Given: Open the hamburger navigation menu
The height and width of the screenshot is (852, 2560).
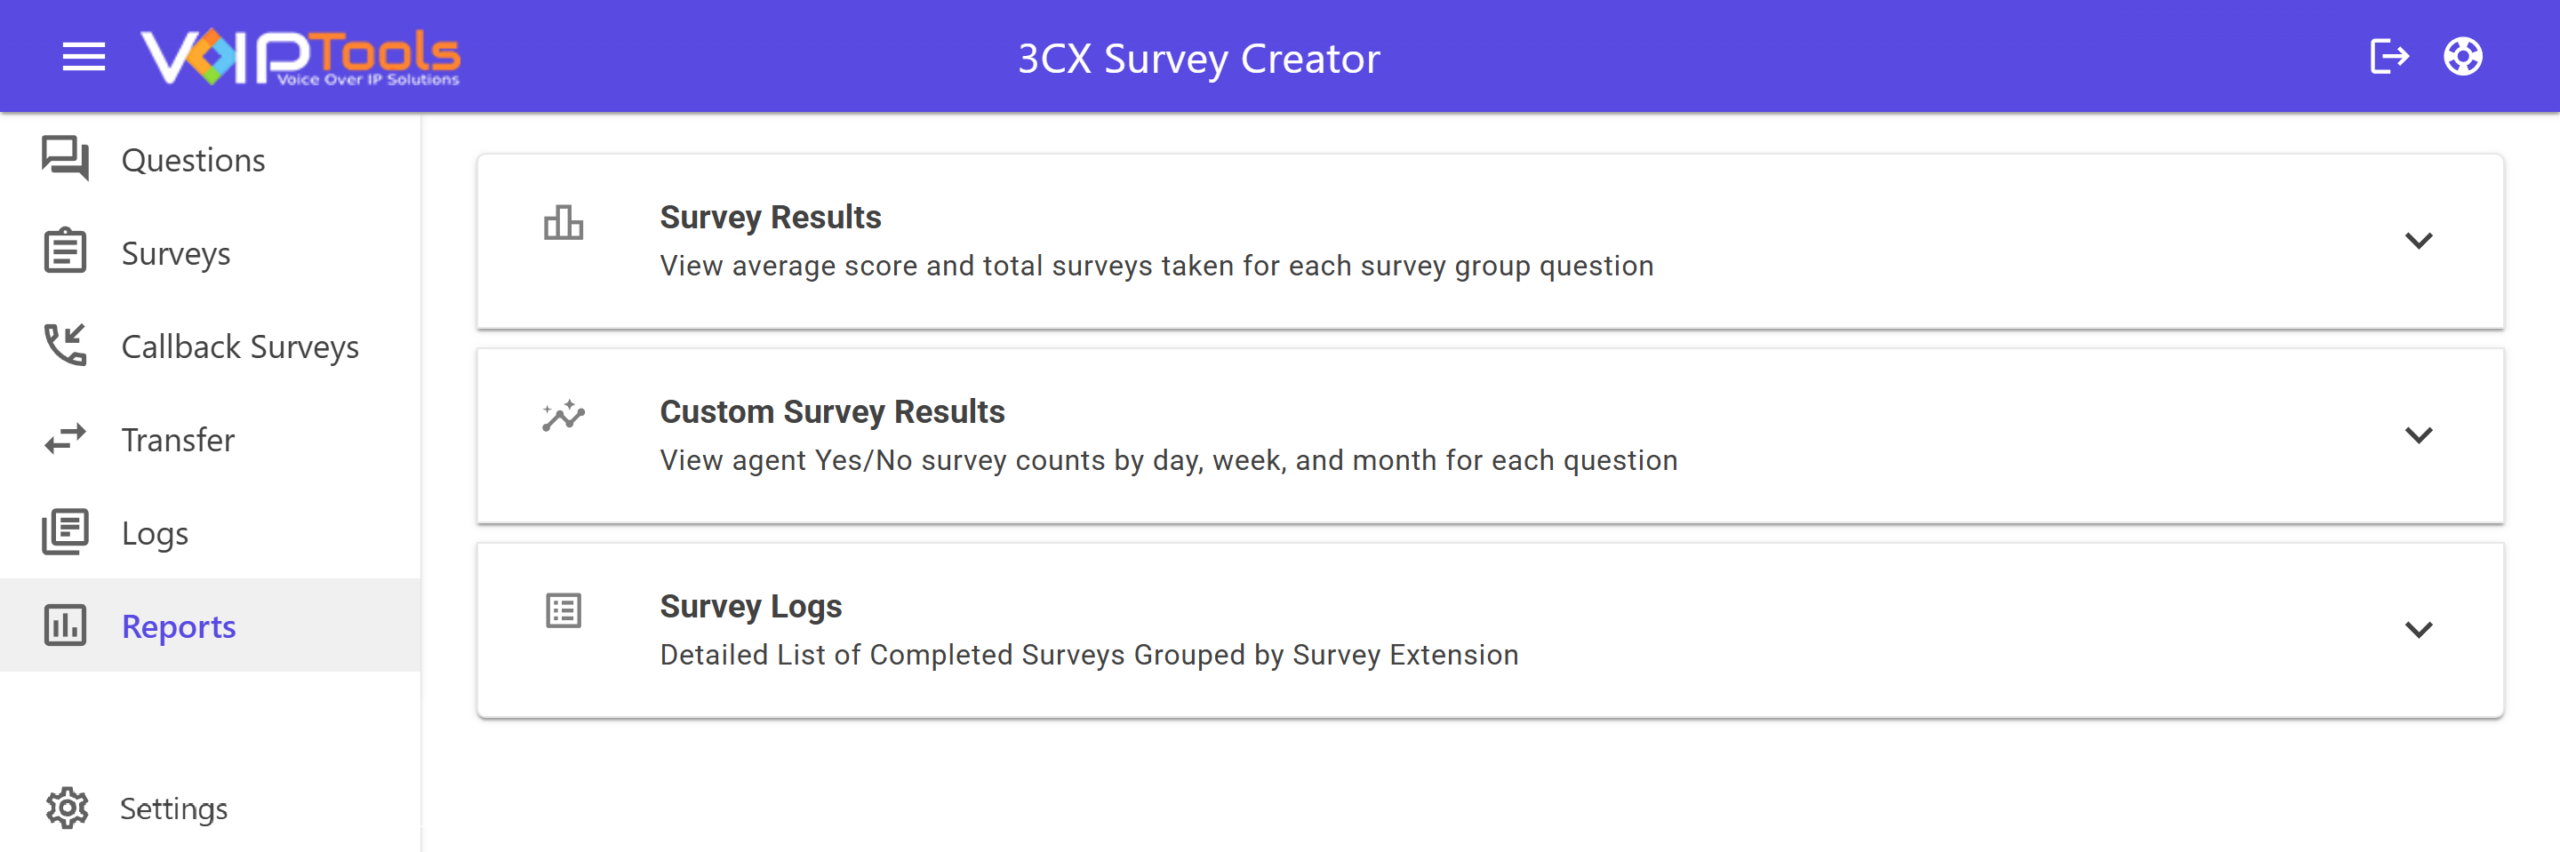Looking at the screenshot, I should [84, 57].
